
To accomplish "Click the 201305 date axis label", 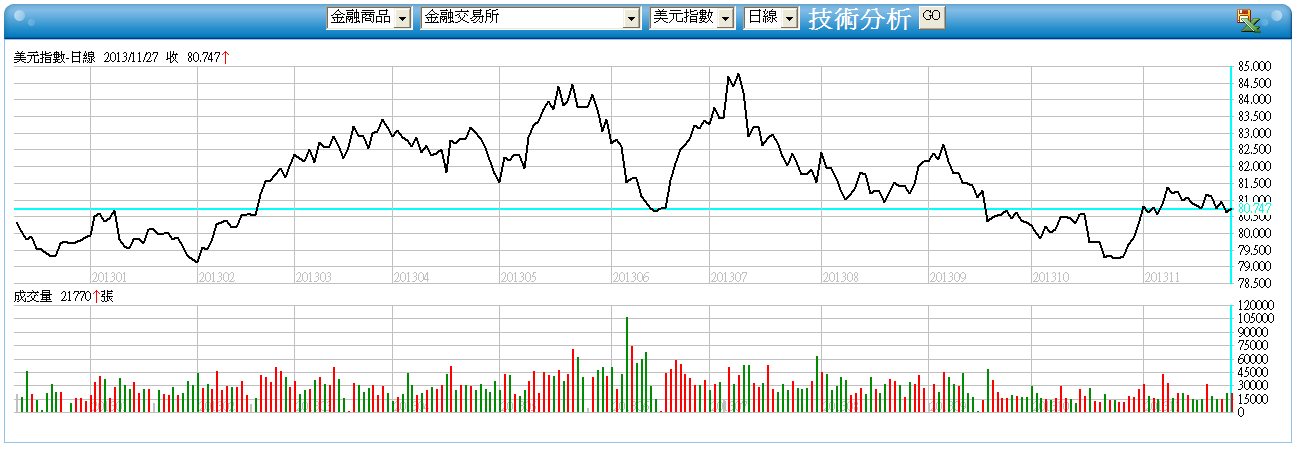I will point(519,276).
